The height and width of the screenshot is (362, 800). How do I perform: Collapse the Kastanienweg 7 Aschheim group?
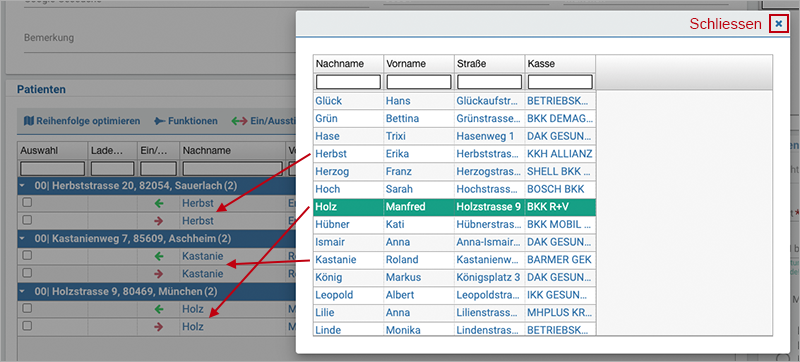click(23, 238)
